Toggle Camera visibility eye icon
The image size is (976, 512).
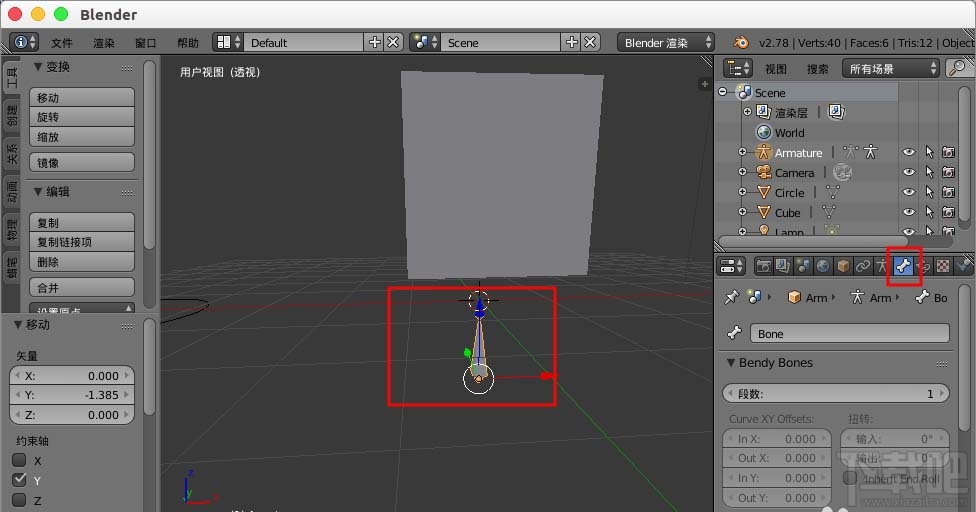909,172
